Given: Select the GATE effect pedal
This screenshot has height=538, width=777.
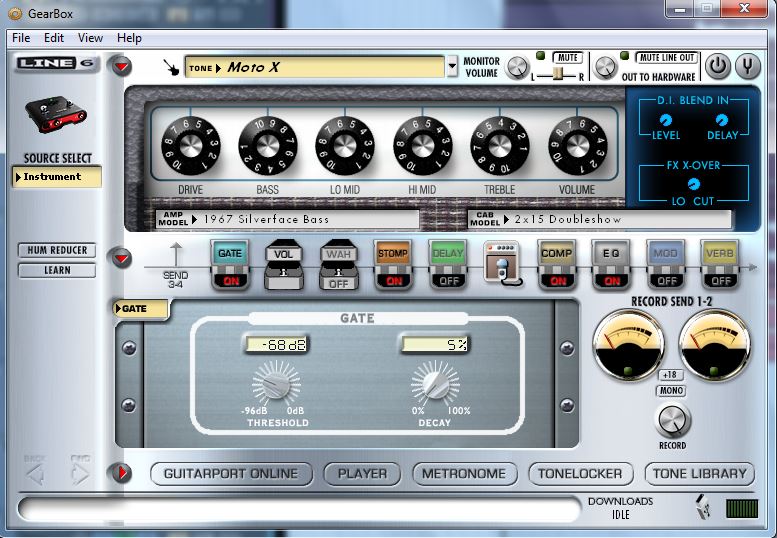Looking at the screenshot, I should 230,253.
